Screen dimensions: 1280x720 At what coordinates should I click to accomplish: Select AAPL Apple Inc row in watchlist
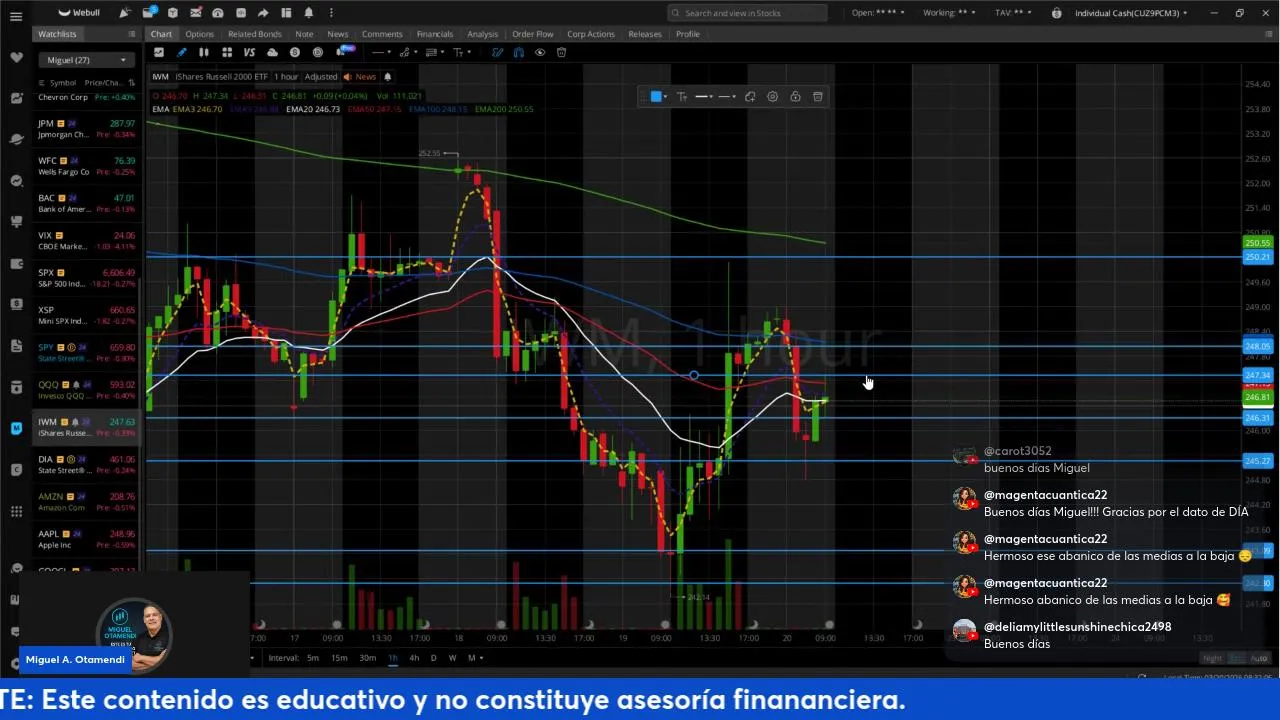click(87, 540)
